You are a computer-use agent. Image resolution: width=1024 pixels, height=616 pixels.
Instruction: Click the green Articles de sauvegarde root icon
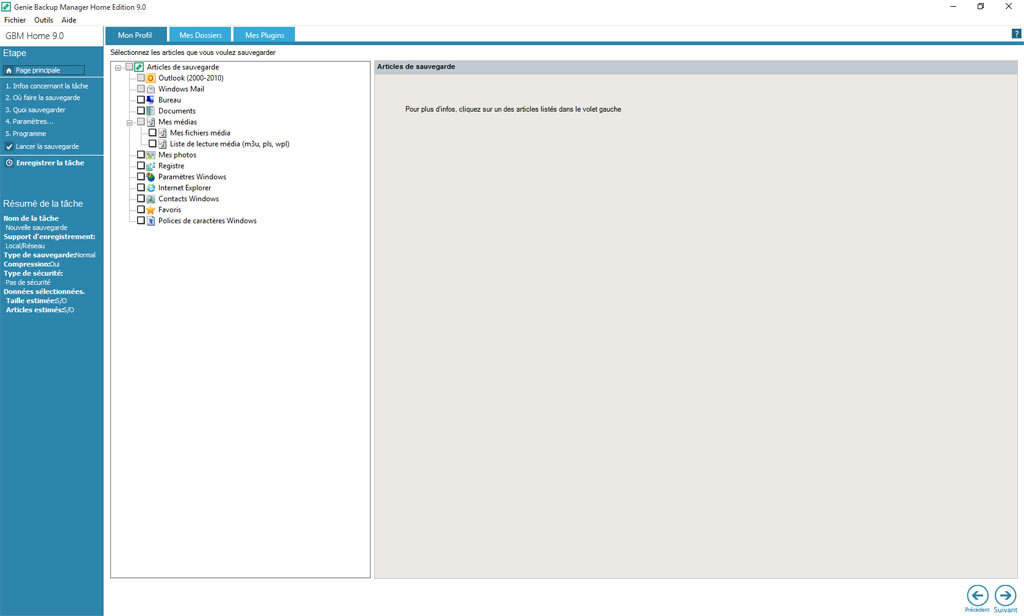[x=139, y=67]
